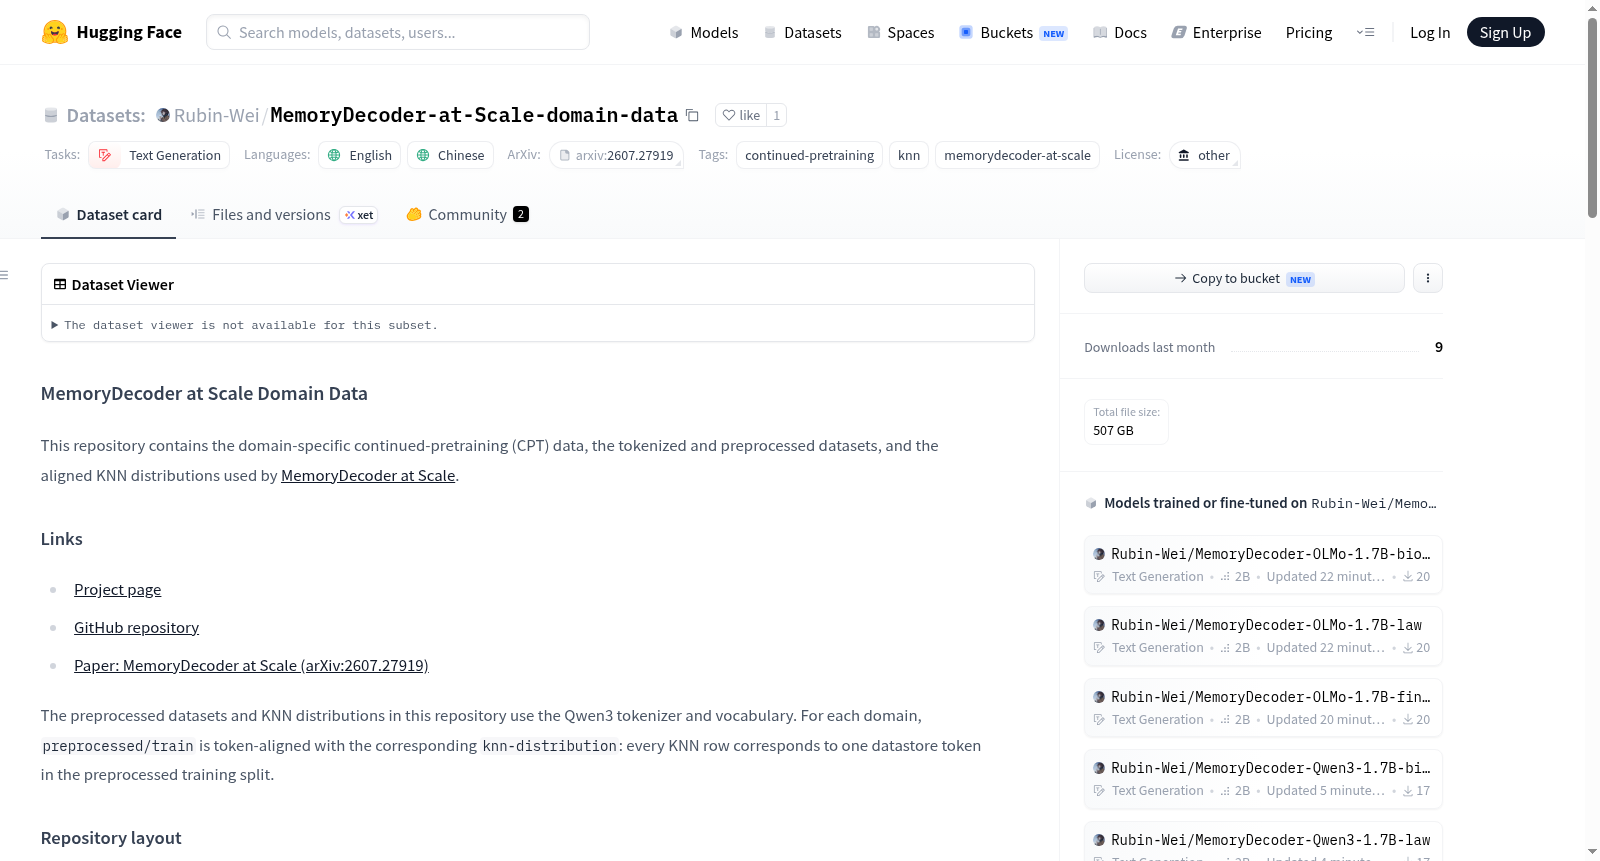
Task: Open the arxiv:2607.27919 tag
Action: 616,155
